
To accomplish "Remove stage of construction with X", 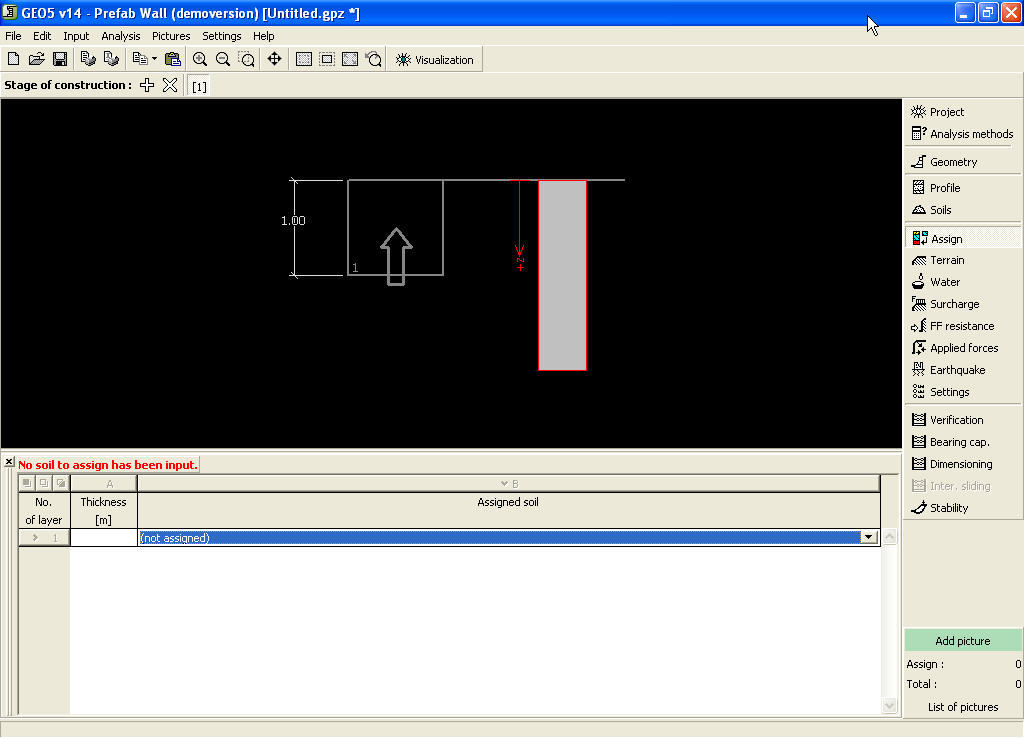I will [x=170, y=86].
